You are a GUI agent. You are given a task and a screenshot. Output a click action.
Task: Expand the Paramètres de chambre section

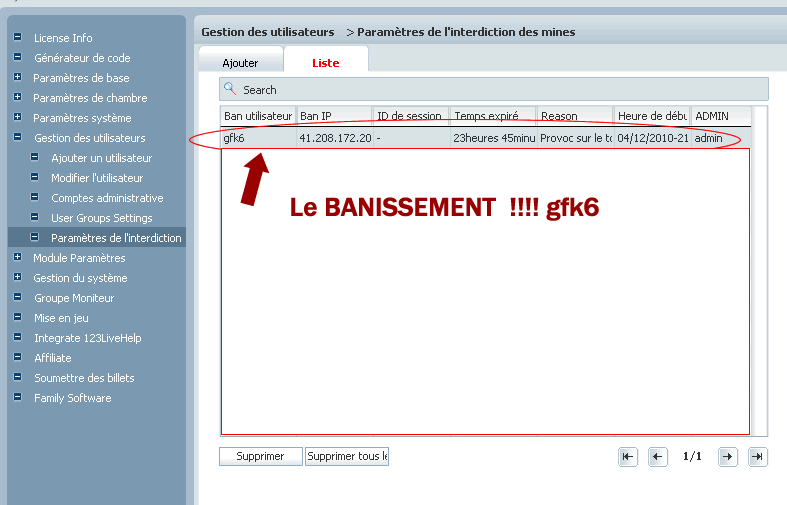tap(18, 98)
